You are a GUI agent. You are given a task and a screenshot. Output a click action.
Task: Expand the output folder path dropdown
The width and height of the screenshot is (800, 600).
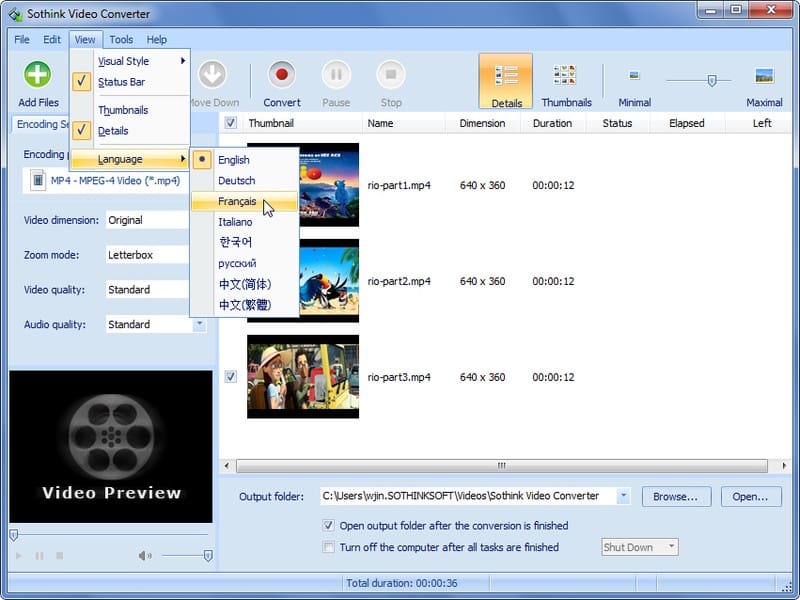(623, 496)
